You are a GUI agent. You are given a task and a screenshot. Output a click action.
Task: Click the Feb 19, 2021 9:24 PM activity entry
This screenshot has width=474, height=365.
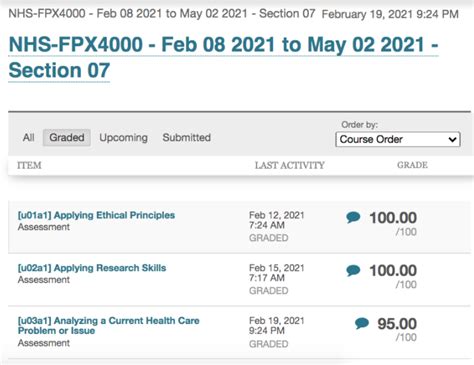tap(277, 325)
